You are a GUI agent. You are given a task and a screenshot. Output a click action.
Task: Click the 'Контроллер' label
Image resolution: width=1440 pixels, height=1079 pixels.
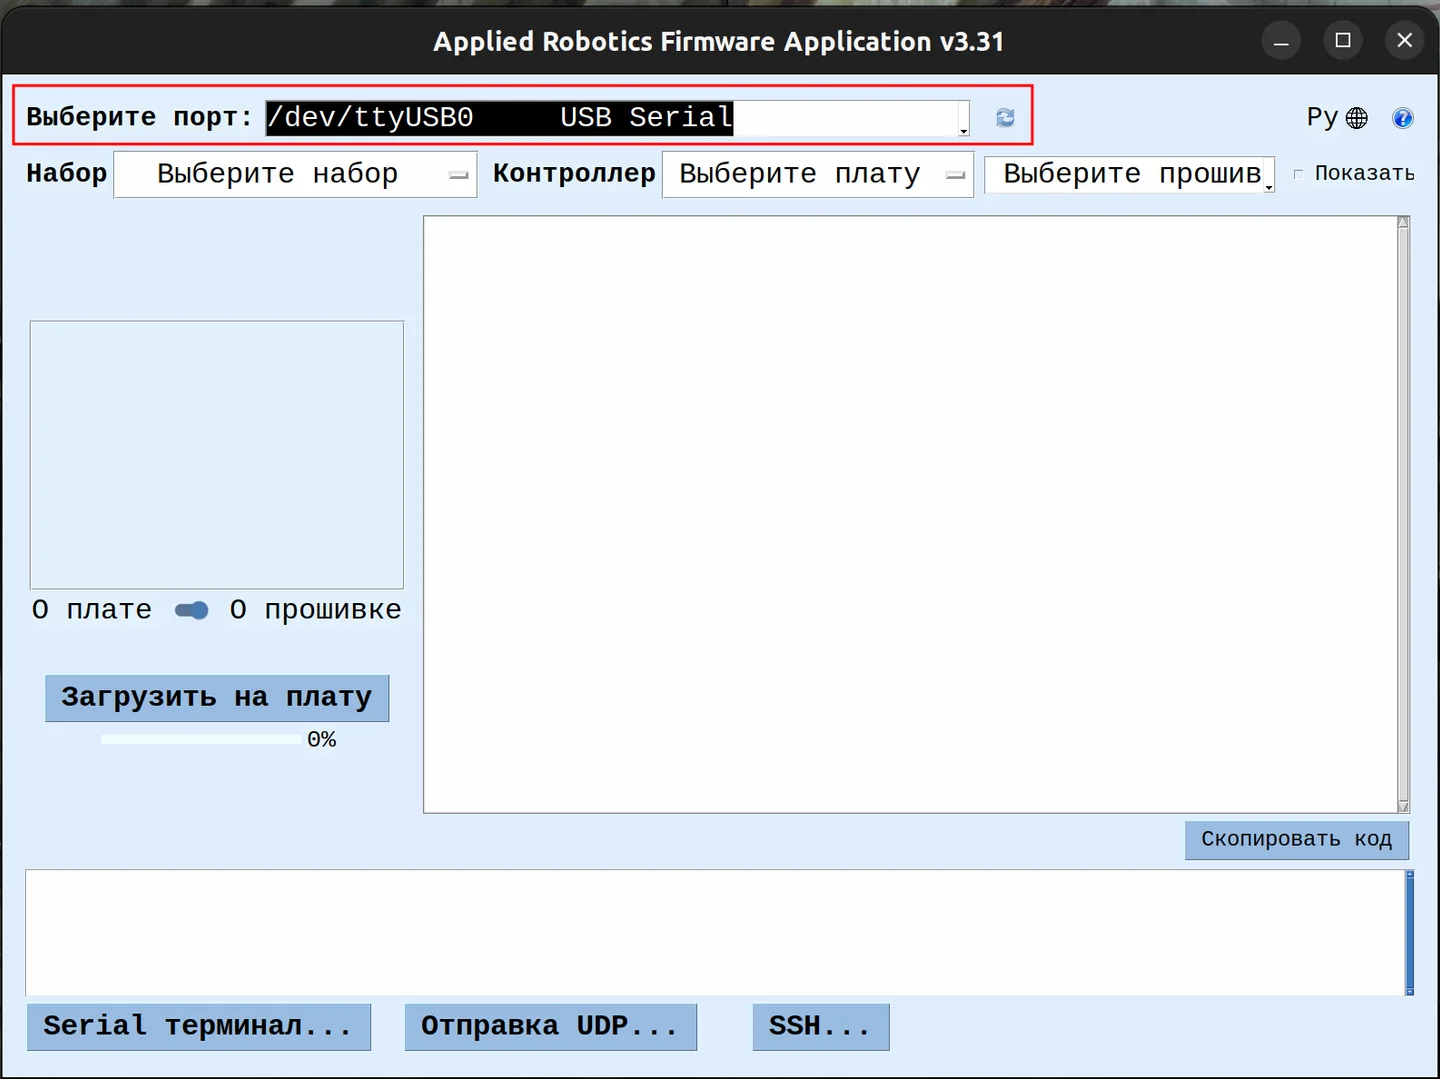click(574, 174)
